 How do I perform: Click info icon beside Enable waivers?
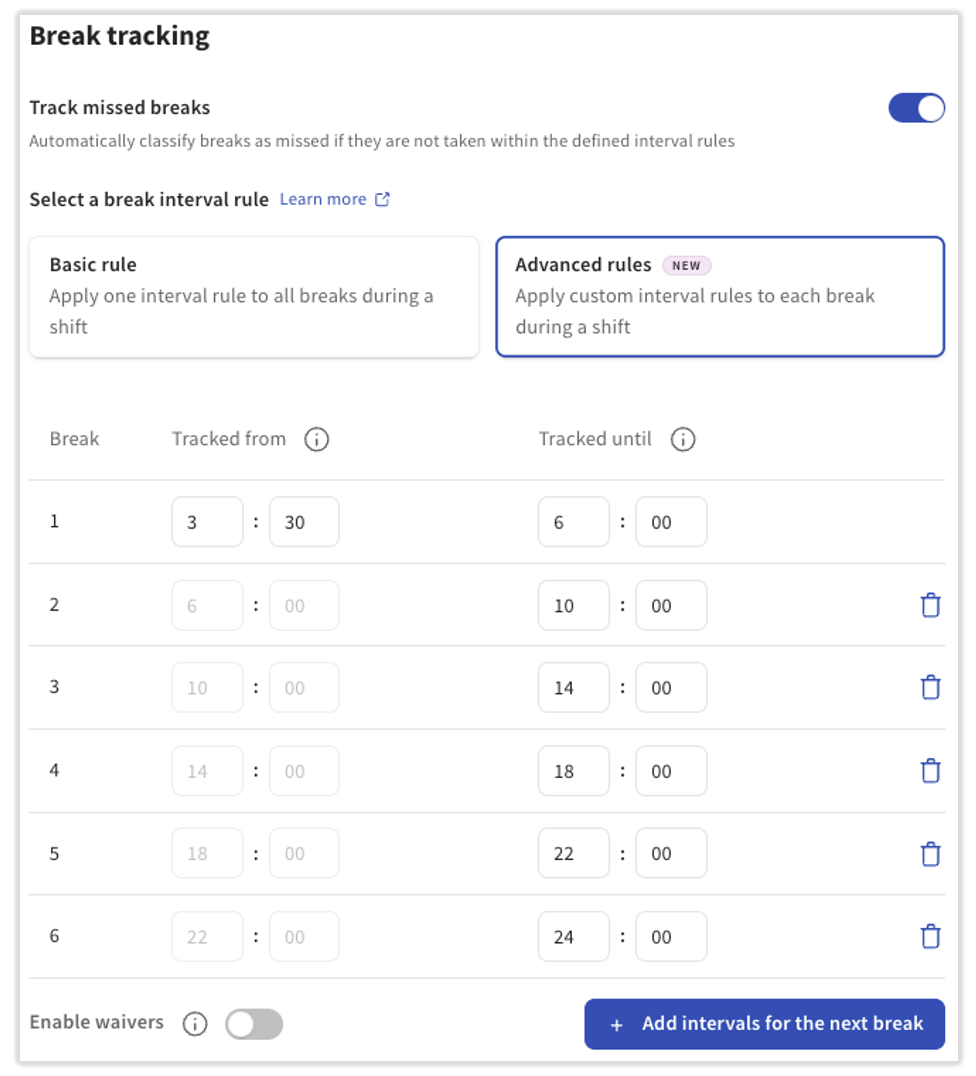(x=195, y=1024)
